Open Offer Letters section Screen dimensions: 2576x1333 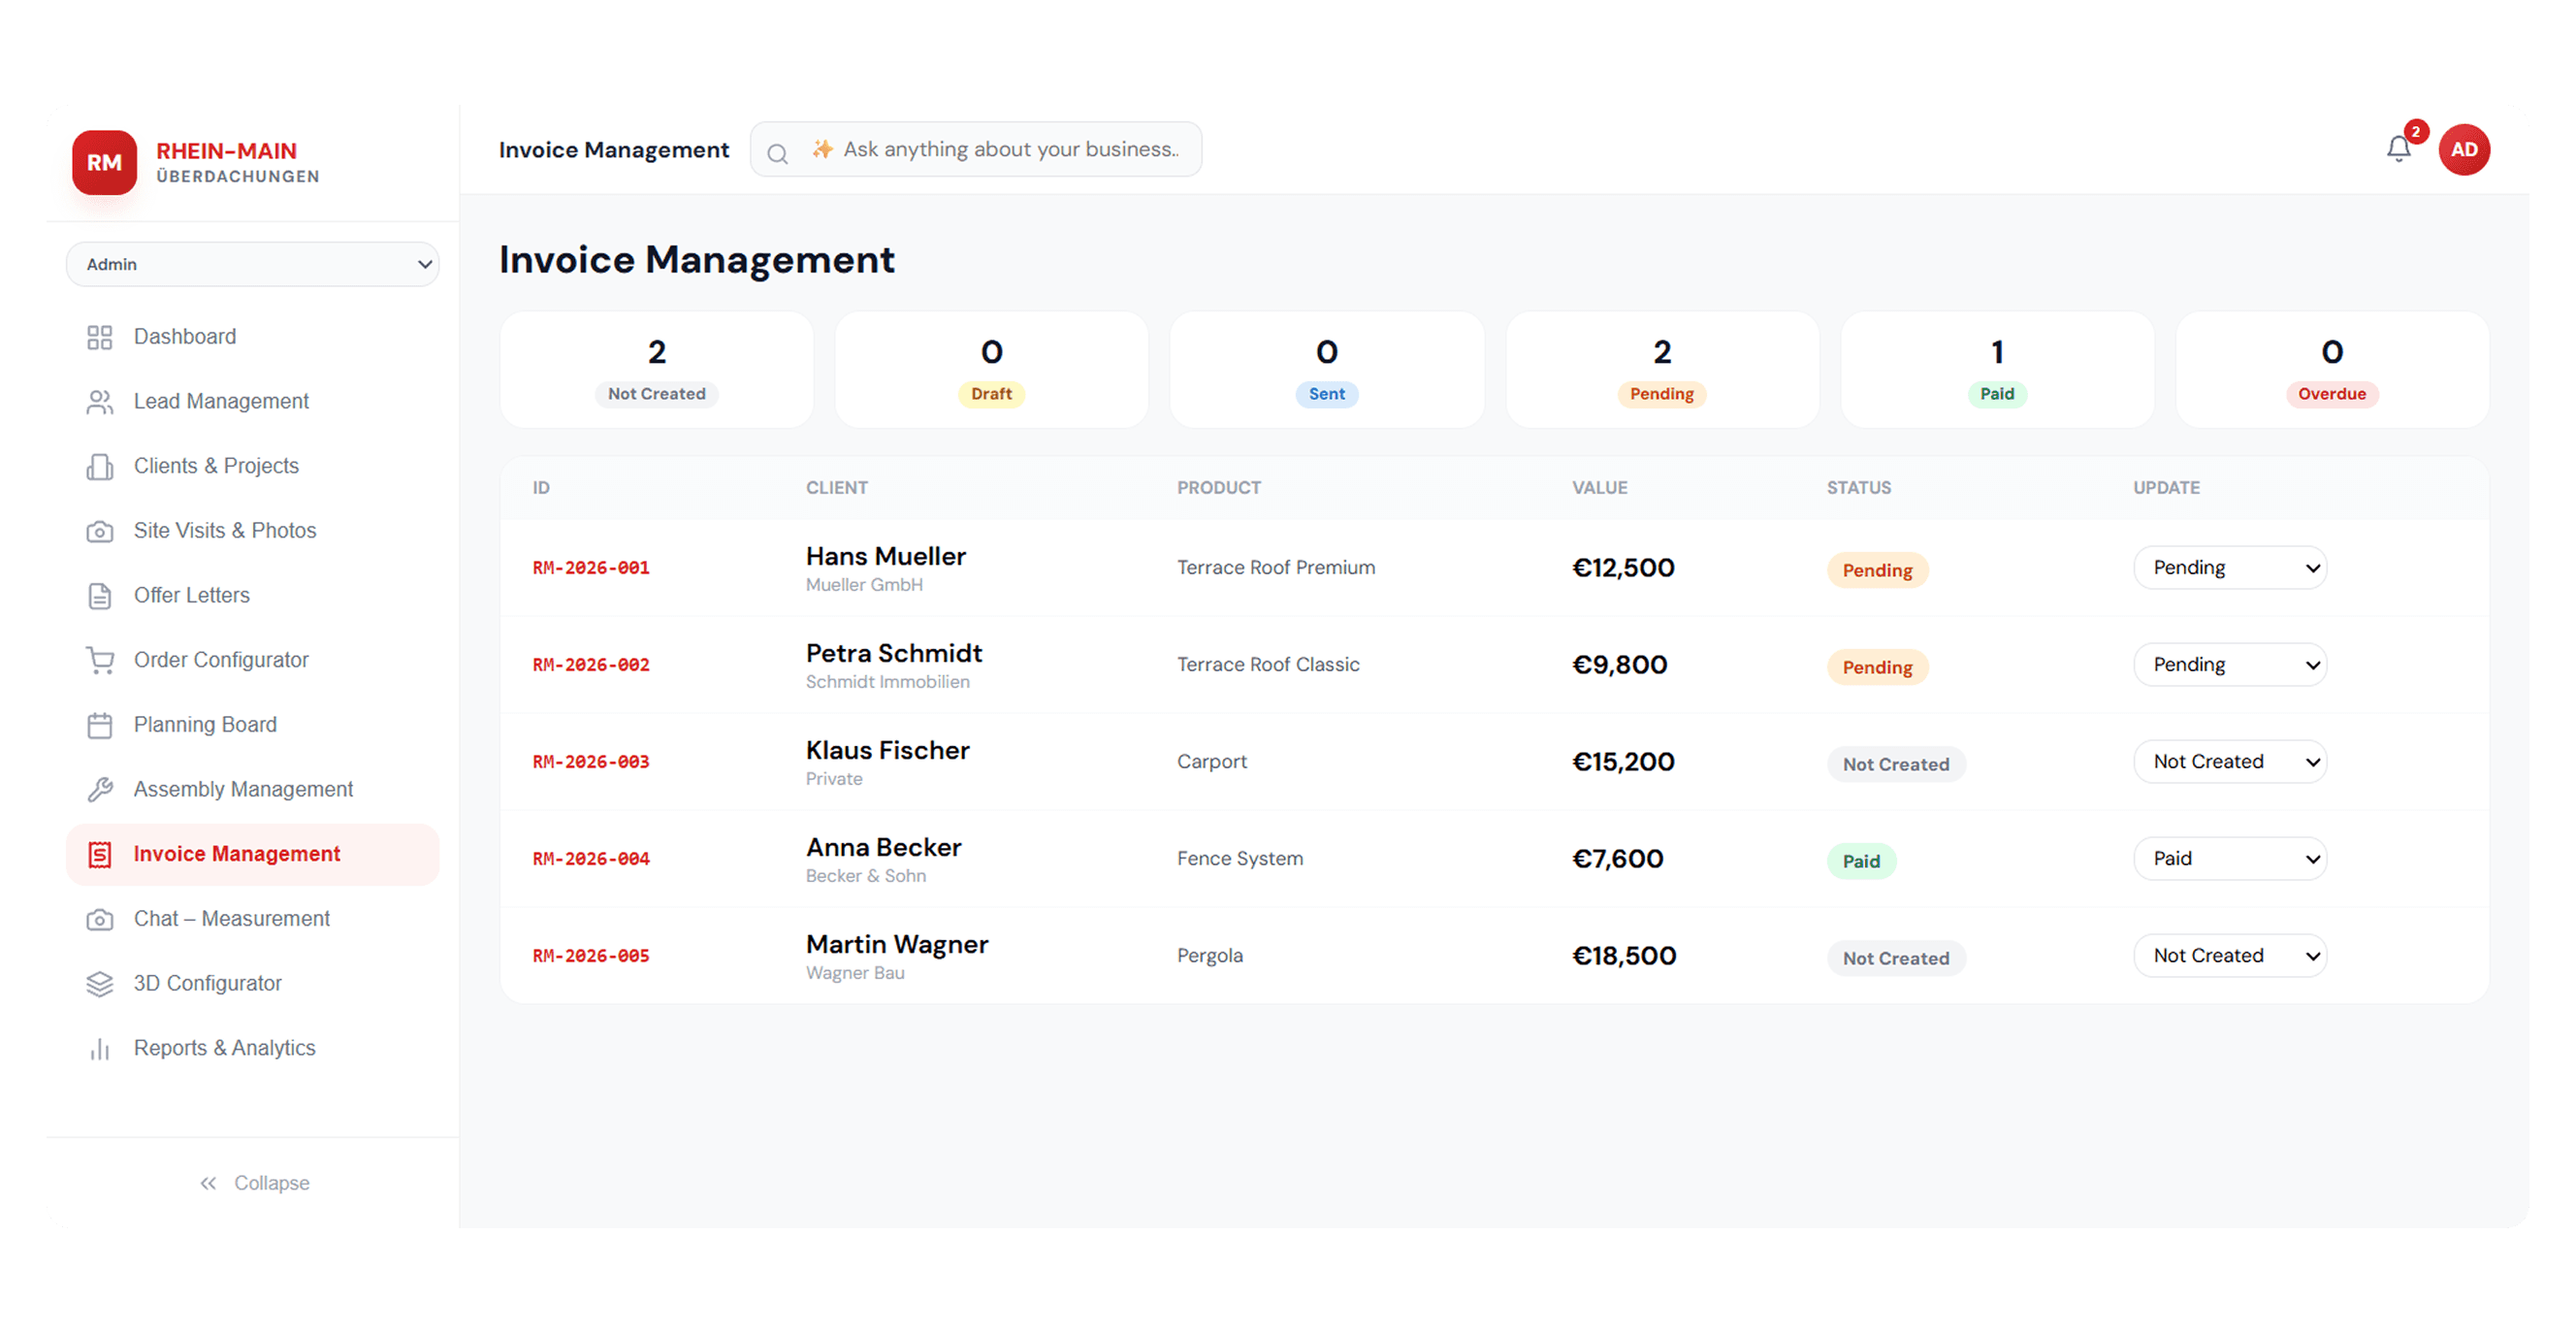252,596
